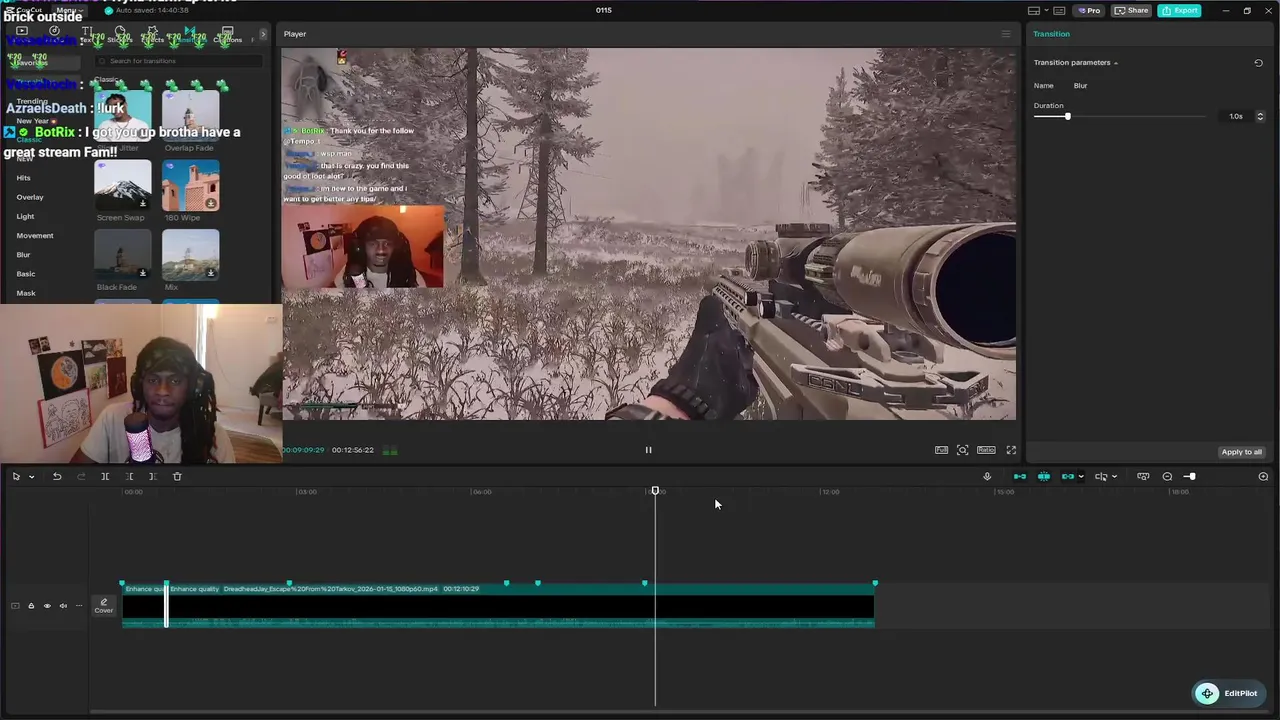Viewport: 1280px width, 720px height.
Task: Delete right of playhead
Action: pyautogui.click(x=153, y=476)
